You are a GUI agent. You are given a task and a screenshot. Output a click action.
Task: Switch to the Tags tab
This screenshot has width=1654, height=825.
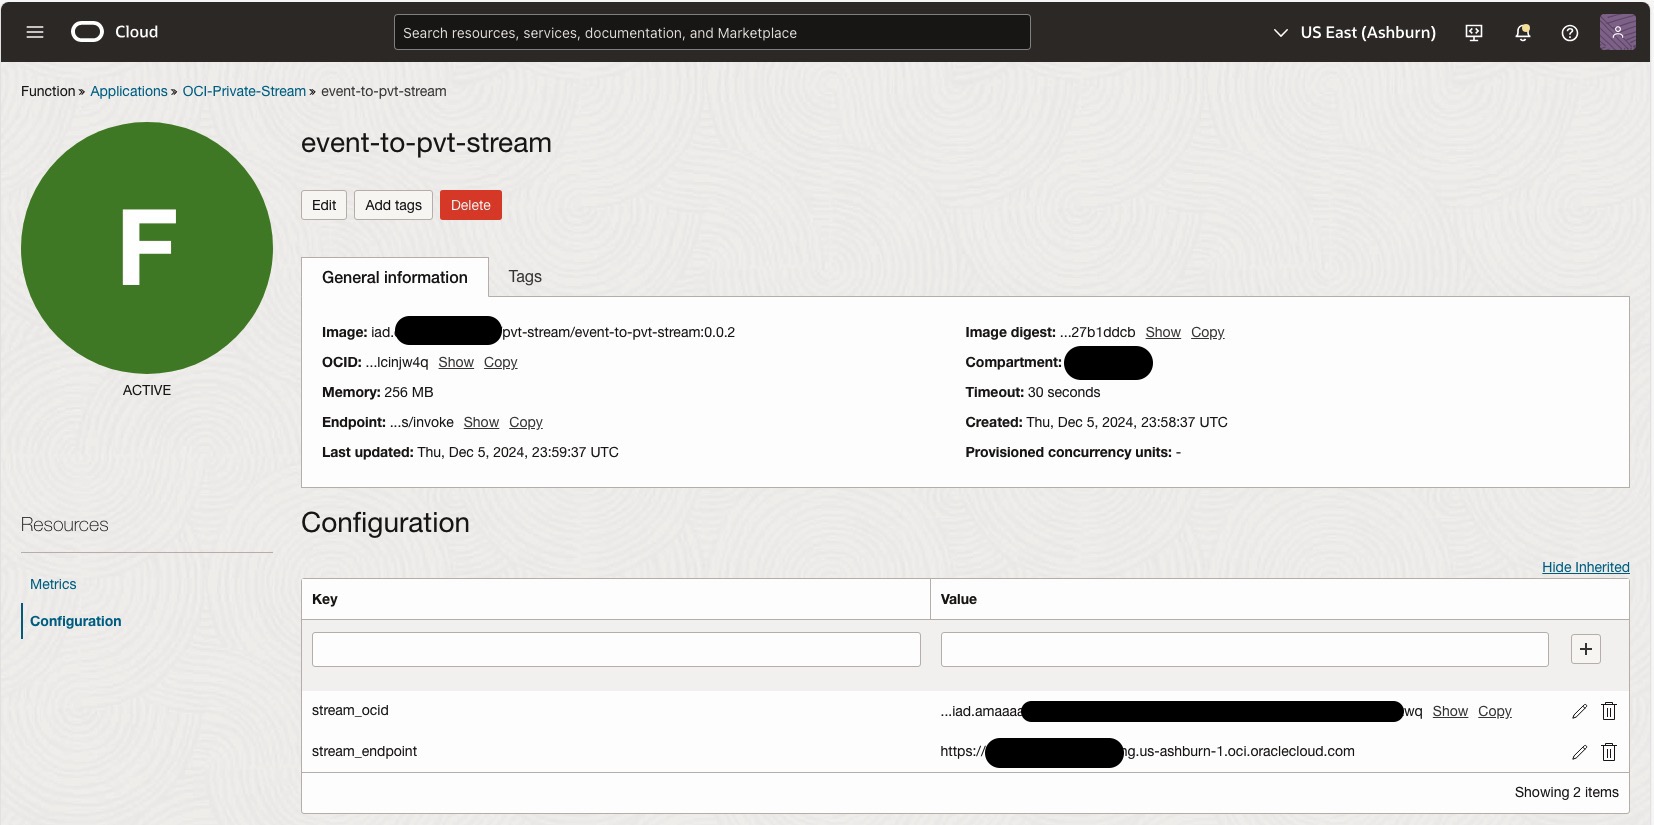pos(525,277)
